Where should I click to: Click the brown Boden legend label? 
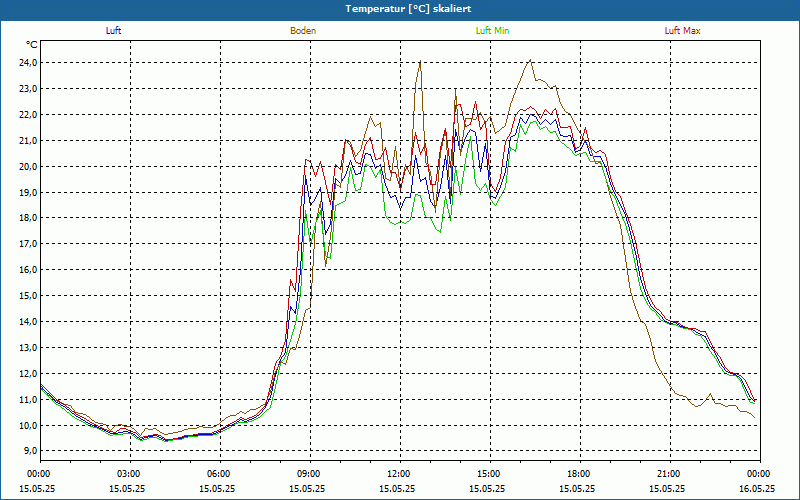pyautogui.click(x=303, y=31)
